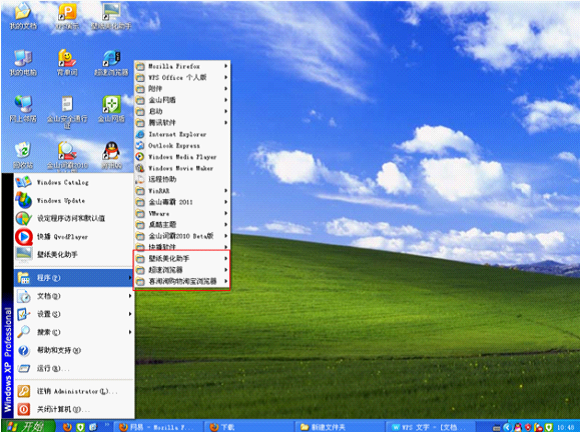Launch Internet Explorer from the programs list
The height and width of the screenshot is (433, 580).
[182, 134]
